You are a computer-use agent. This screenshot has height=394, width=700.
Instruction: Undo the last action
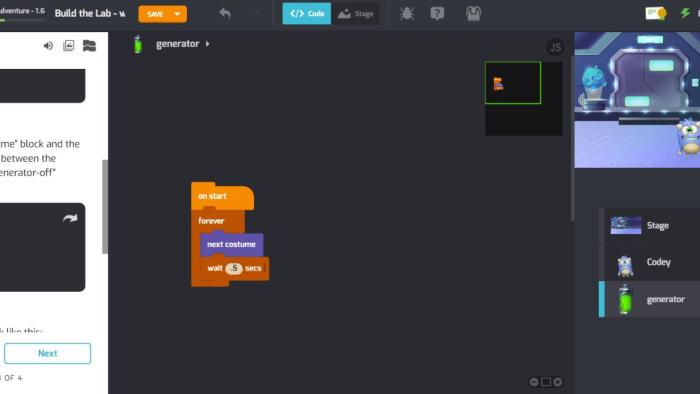click(x=225, y=14)
